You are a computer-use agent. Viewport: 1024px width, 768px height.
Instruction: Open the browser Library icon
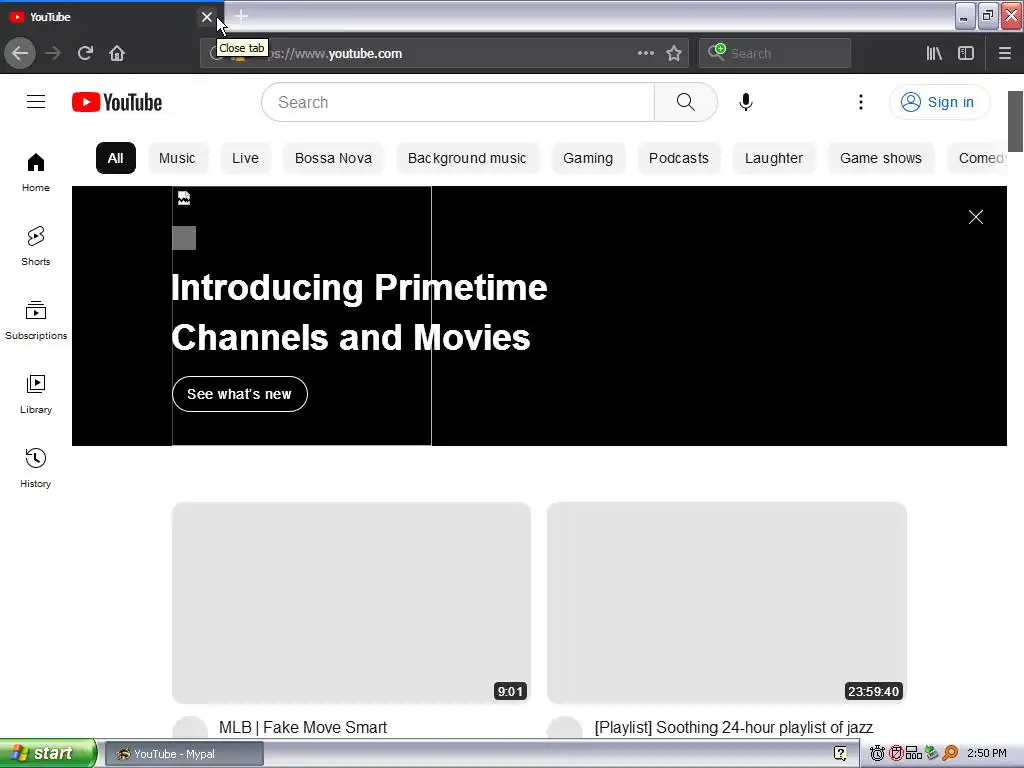(934, 53)
